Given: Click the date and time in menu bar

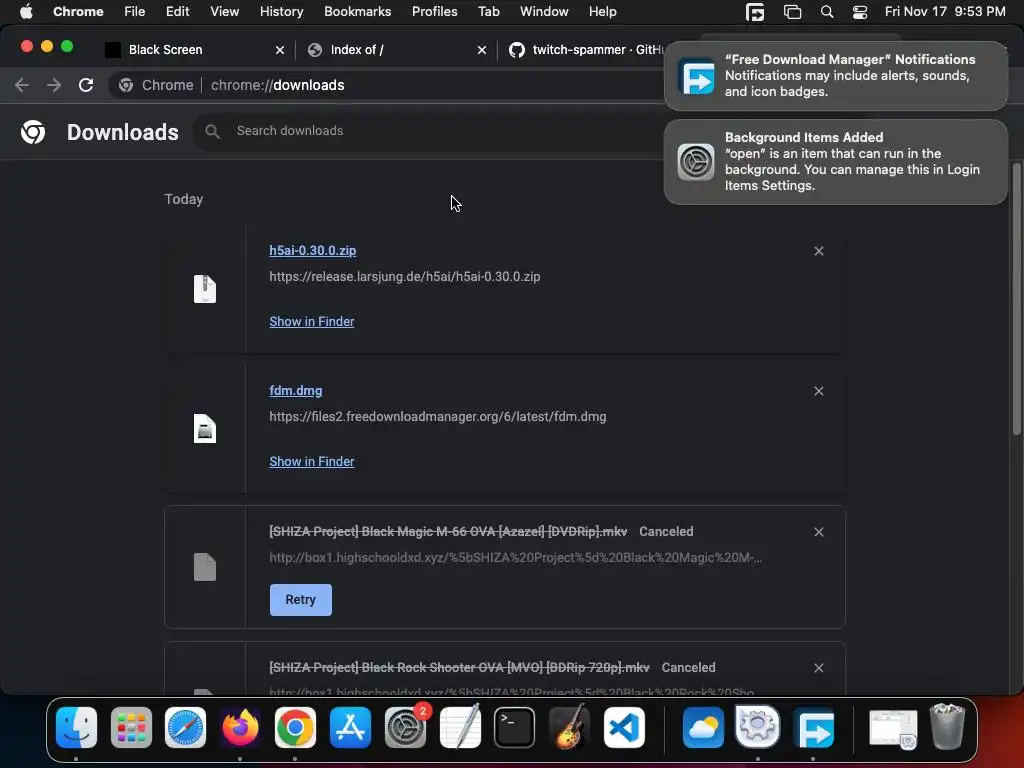Looking at the screenshot, I should pos(944,11).
